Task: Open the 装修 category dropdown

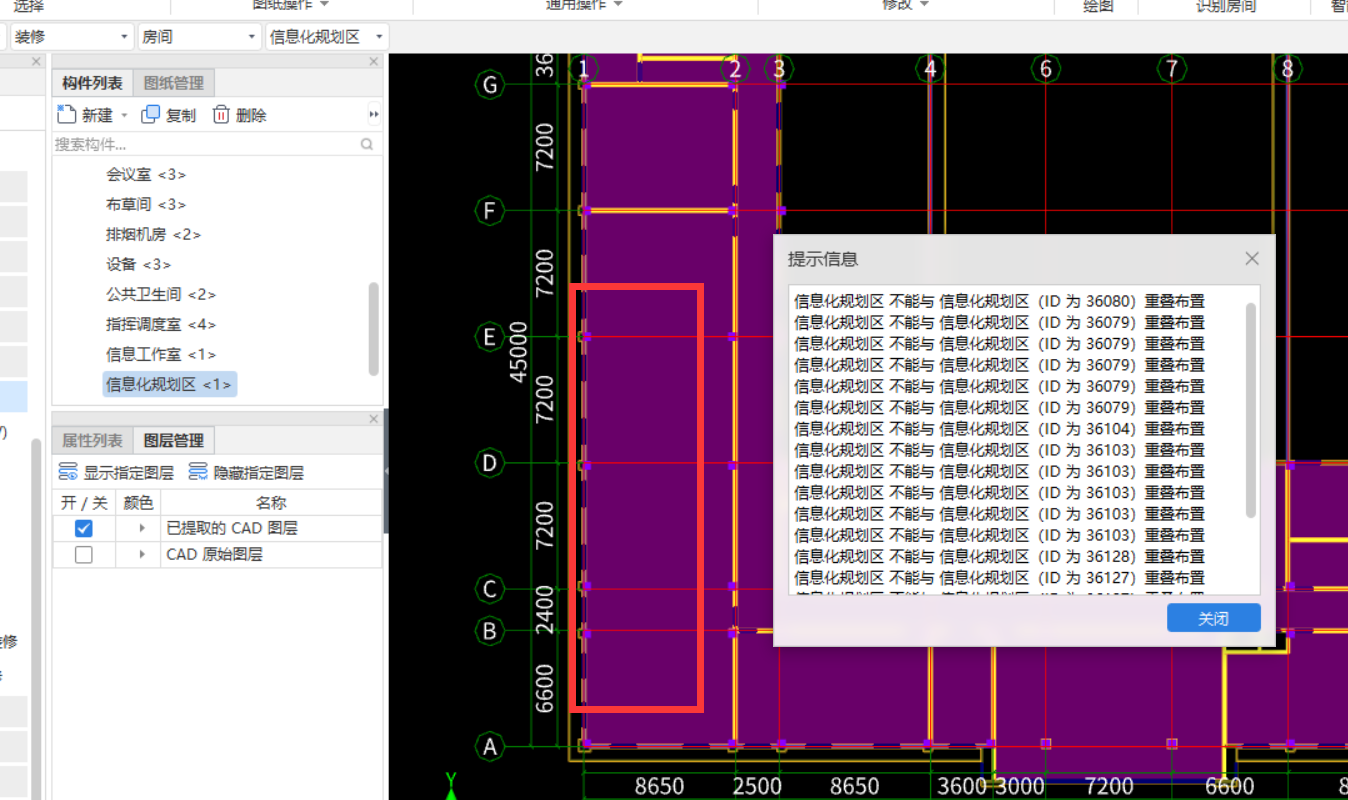Action: (x=72, y=37)
